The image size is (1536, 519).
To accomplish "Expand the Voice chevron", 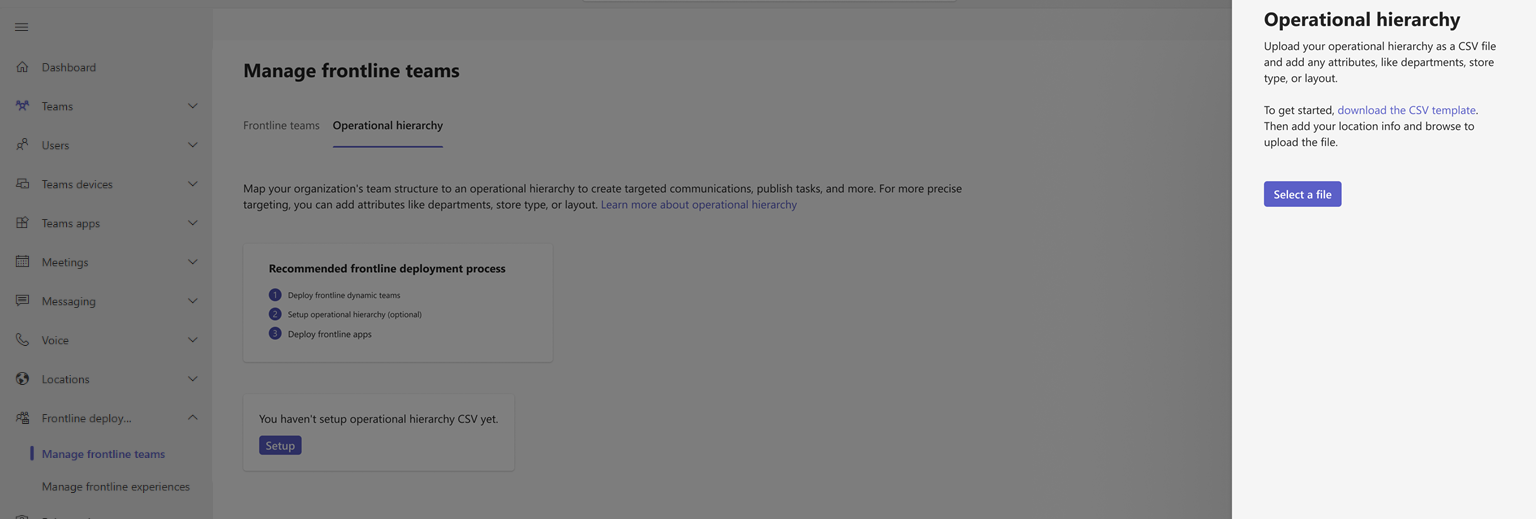I will coord(193,340).
